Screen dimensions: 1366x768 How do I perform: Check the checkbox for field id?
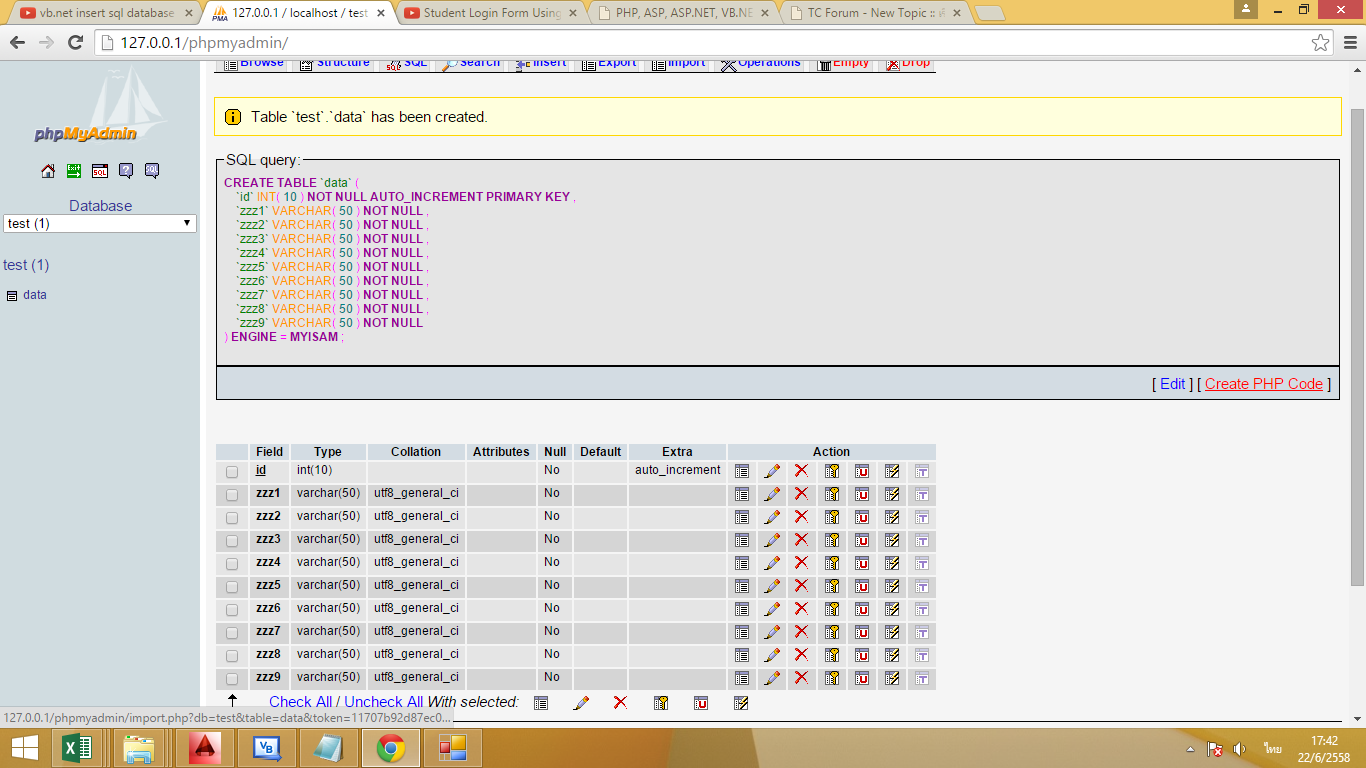click(x=232, y=472)
